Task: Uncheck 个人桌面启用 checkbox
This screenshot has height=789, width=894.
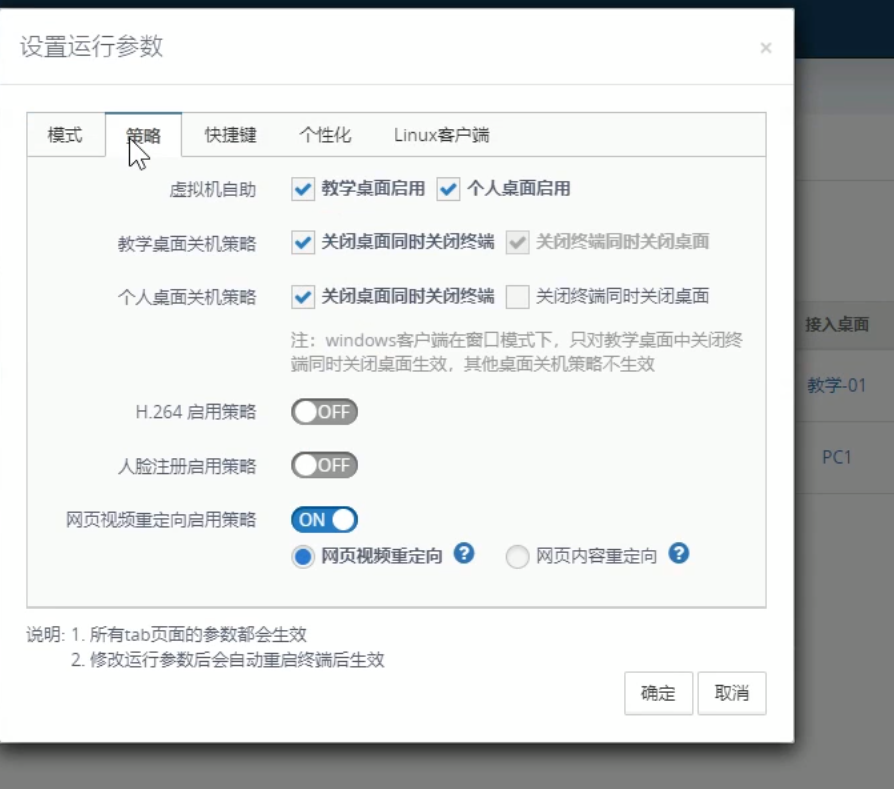Action: 449,189
